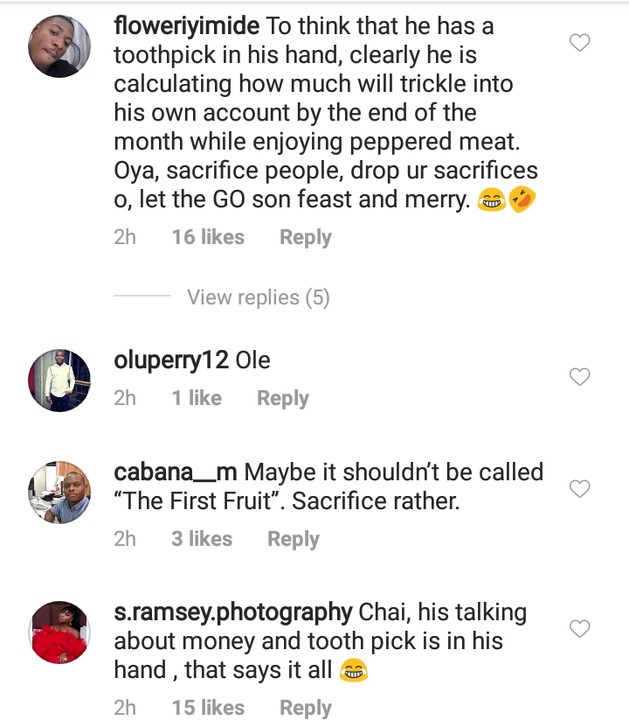
Task: Reply to s.ramsey.photography's comment
Action: click(305, 708)
